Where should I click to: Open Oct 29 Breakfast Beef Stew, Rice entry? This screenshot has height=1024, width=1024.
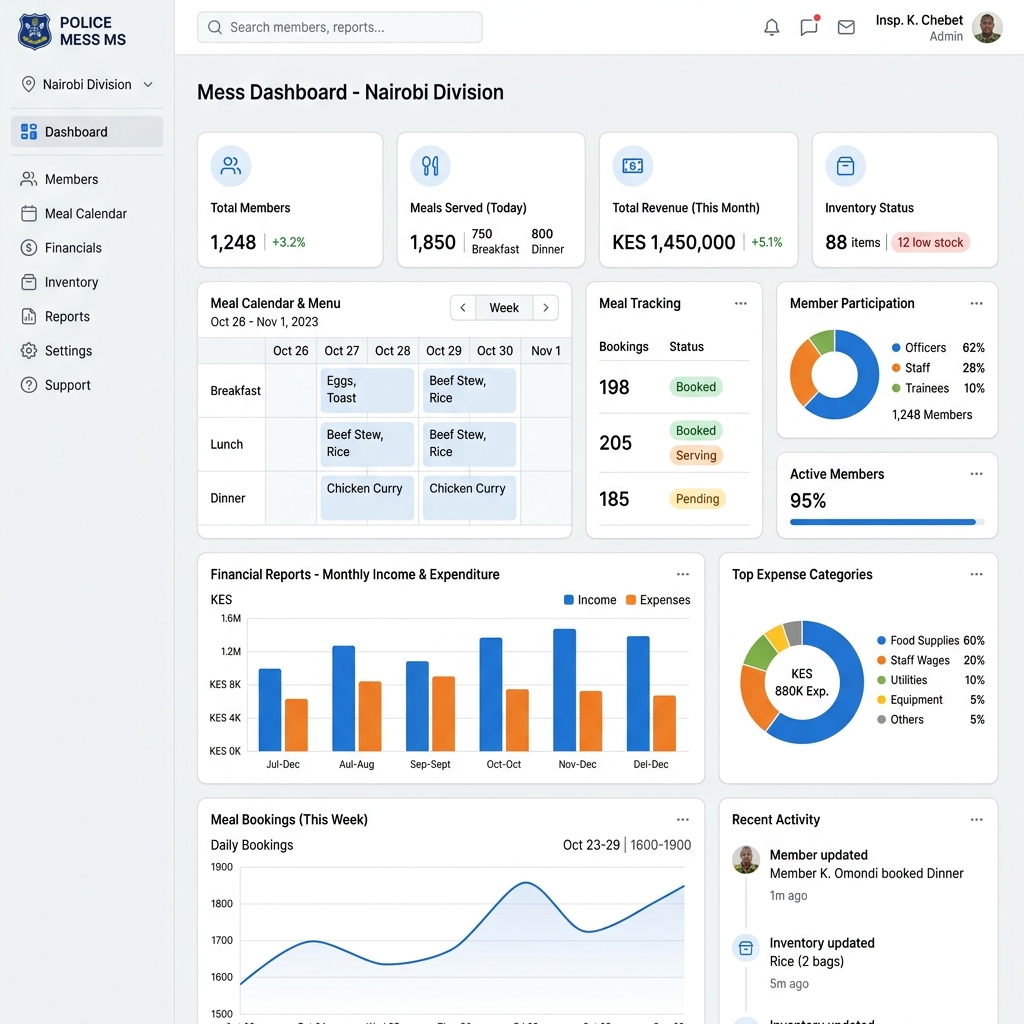coord(470,390)
